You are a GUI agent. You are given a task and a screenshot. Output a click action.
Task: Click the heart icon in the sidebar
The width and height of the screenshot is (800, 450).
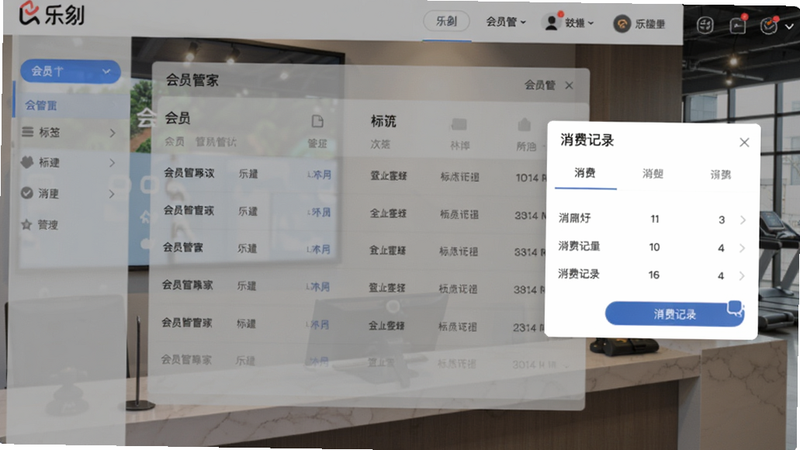27,162
